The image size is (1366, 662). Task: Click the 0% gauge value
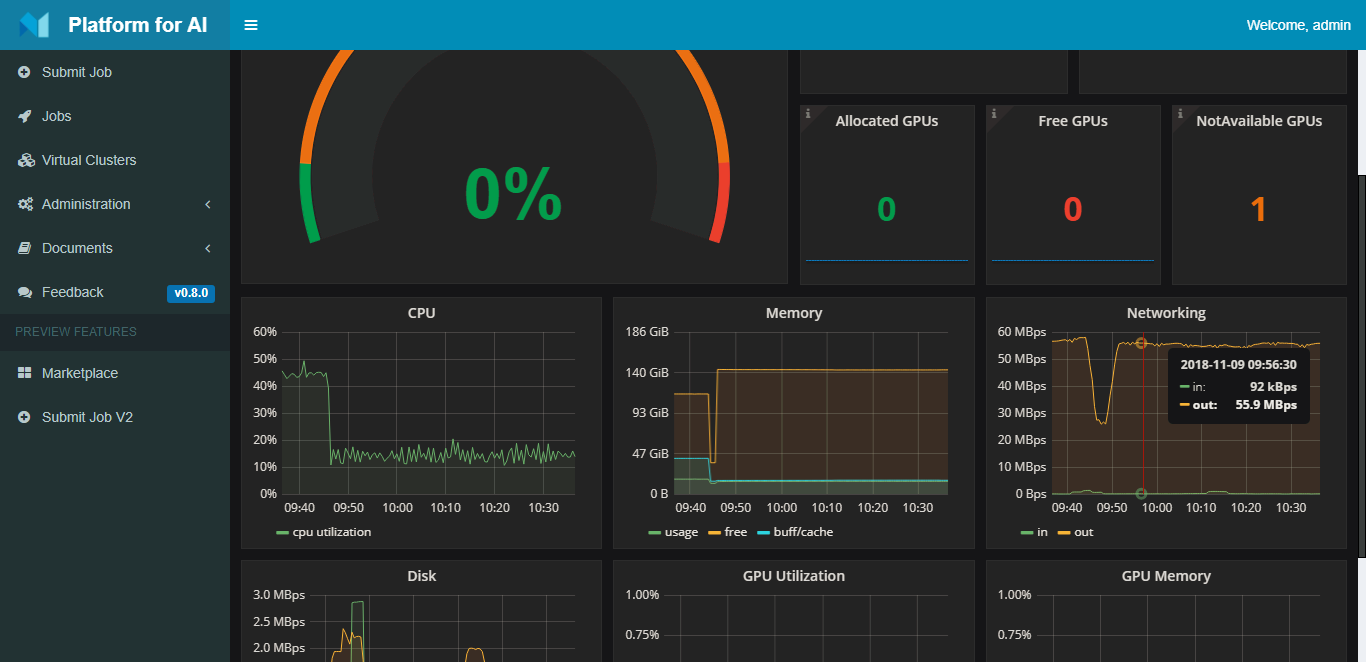click(514, 194)
